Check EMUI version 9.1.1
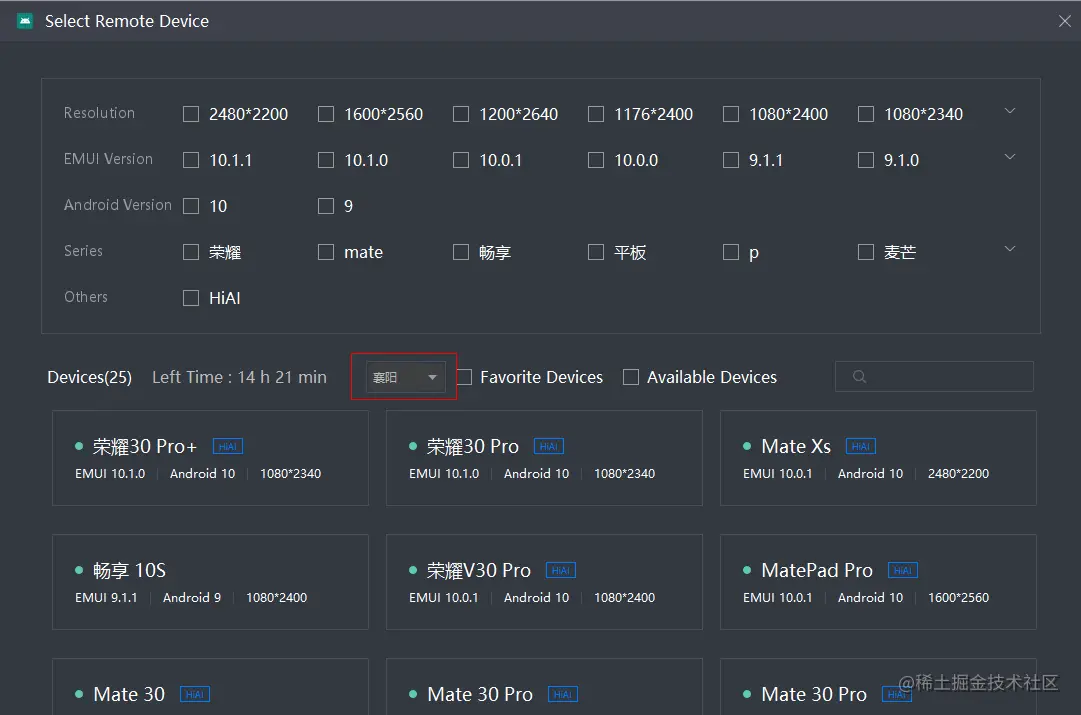This screenshot has width=1081, height=715. click(731, 160)
